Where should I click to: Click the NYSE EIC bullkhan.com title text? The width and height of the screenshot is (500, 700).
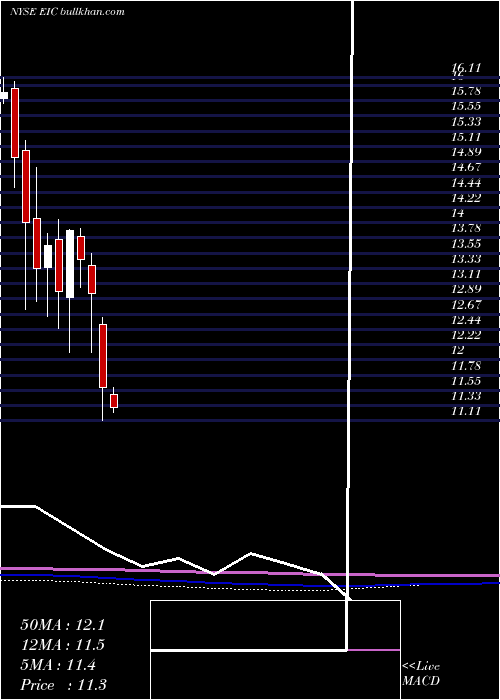click(x=67, y=12)
